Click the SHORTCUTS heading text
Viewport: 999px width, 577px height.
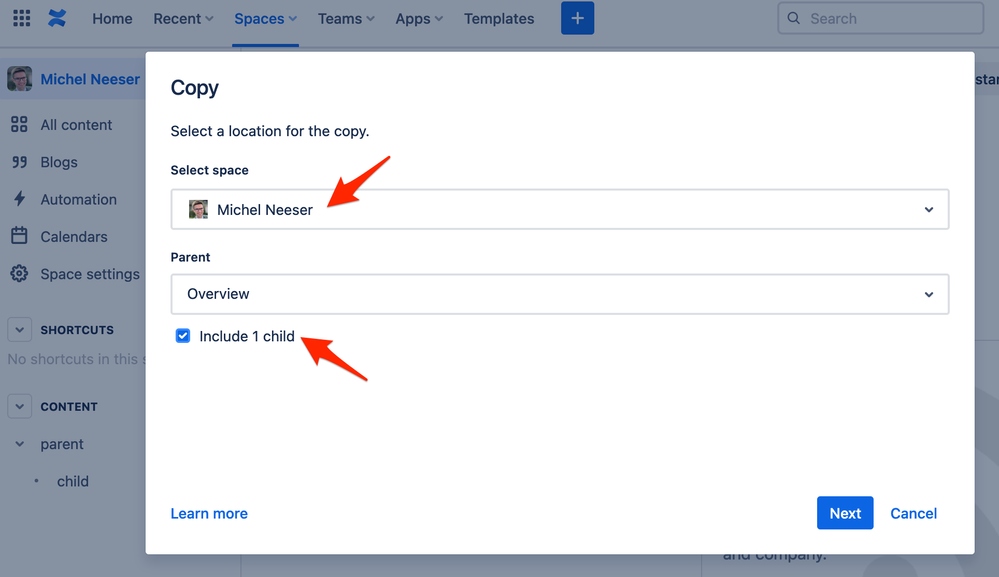(x=77, y=330)
